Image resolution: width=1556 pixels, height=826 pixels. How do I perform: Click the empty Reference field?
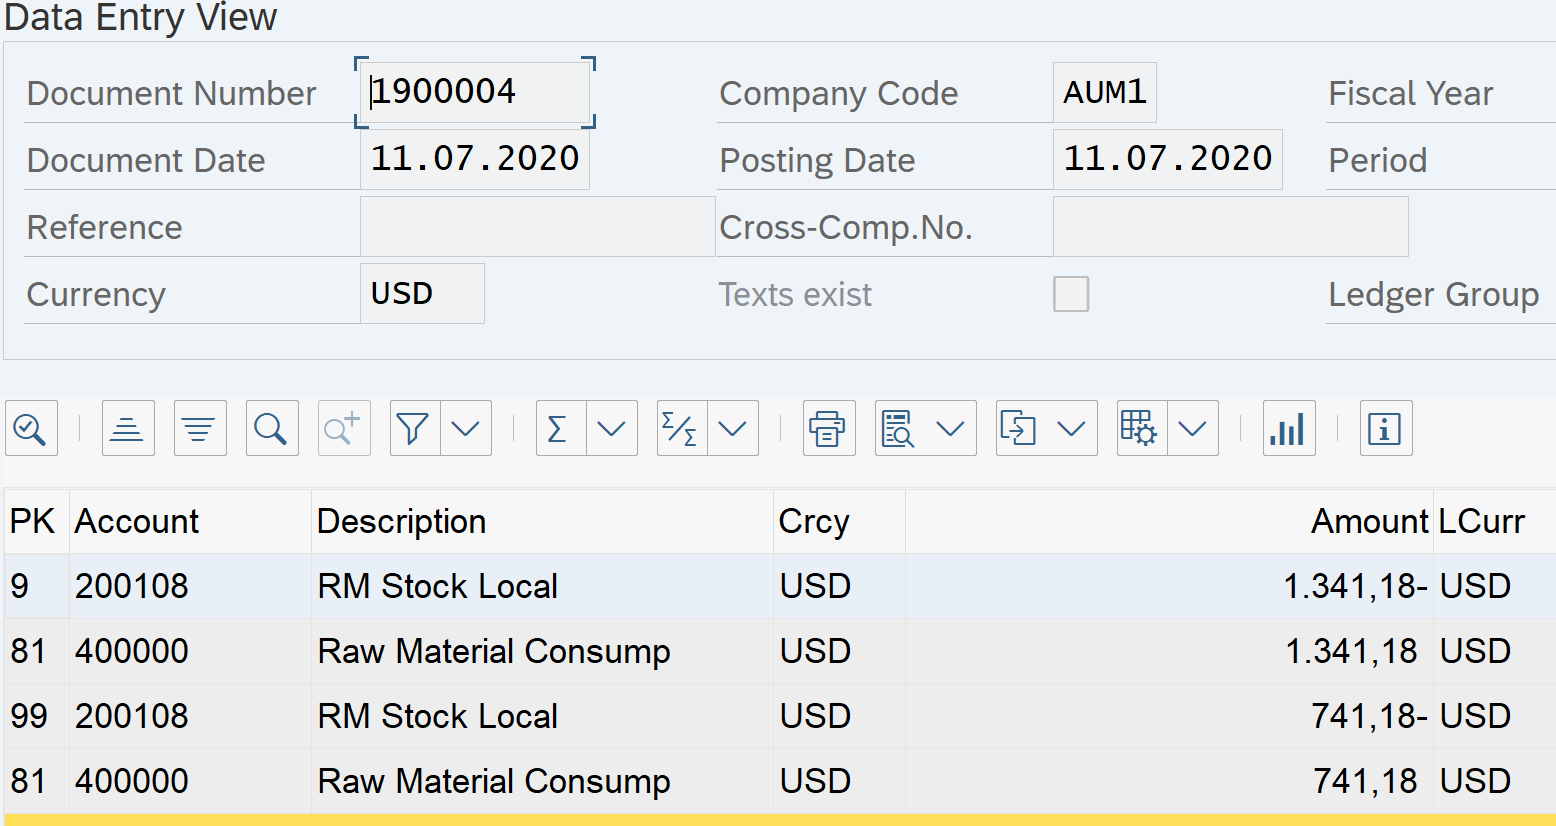[536, 227]
